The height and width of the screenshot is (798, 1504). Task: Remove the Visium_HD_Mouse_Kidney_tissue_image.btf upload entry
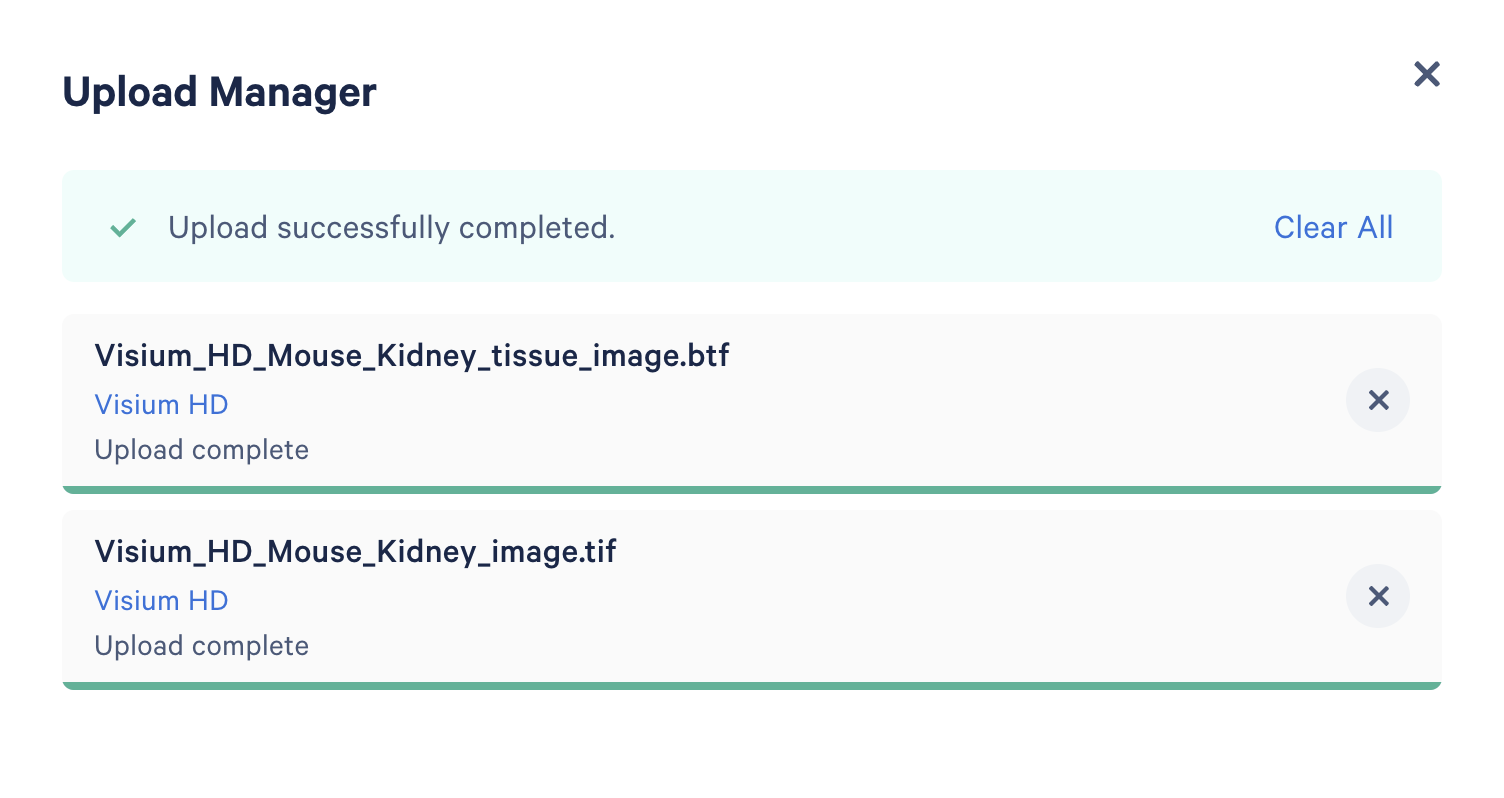1378,401
